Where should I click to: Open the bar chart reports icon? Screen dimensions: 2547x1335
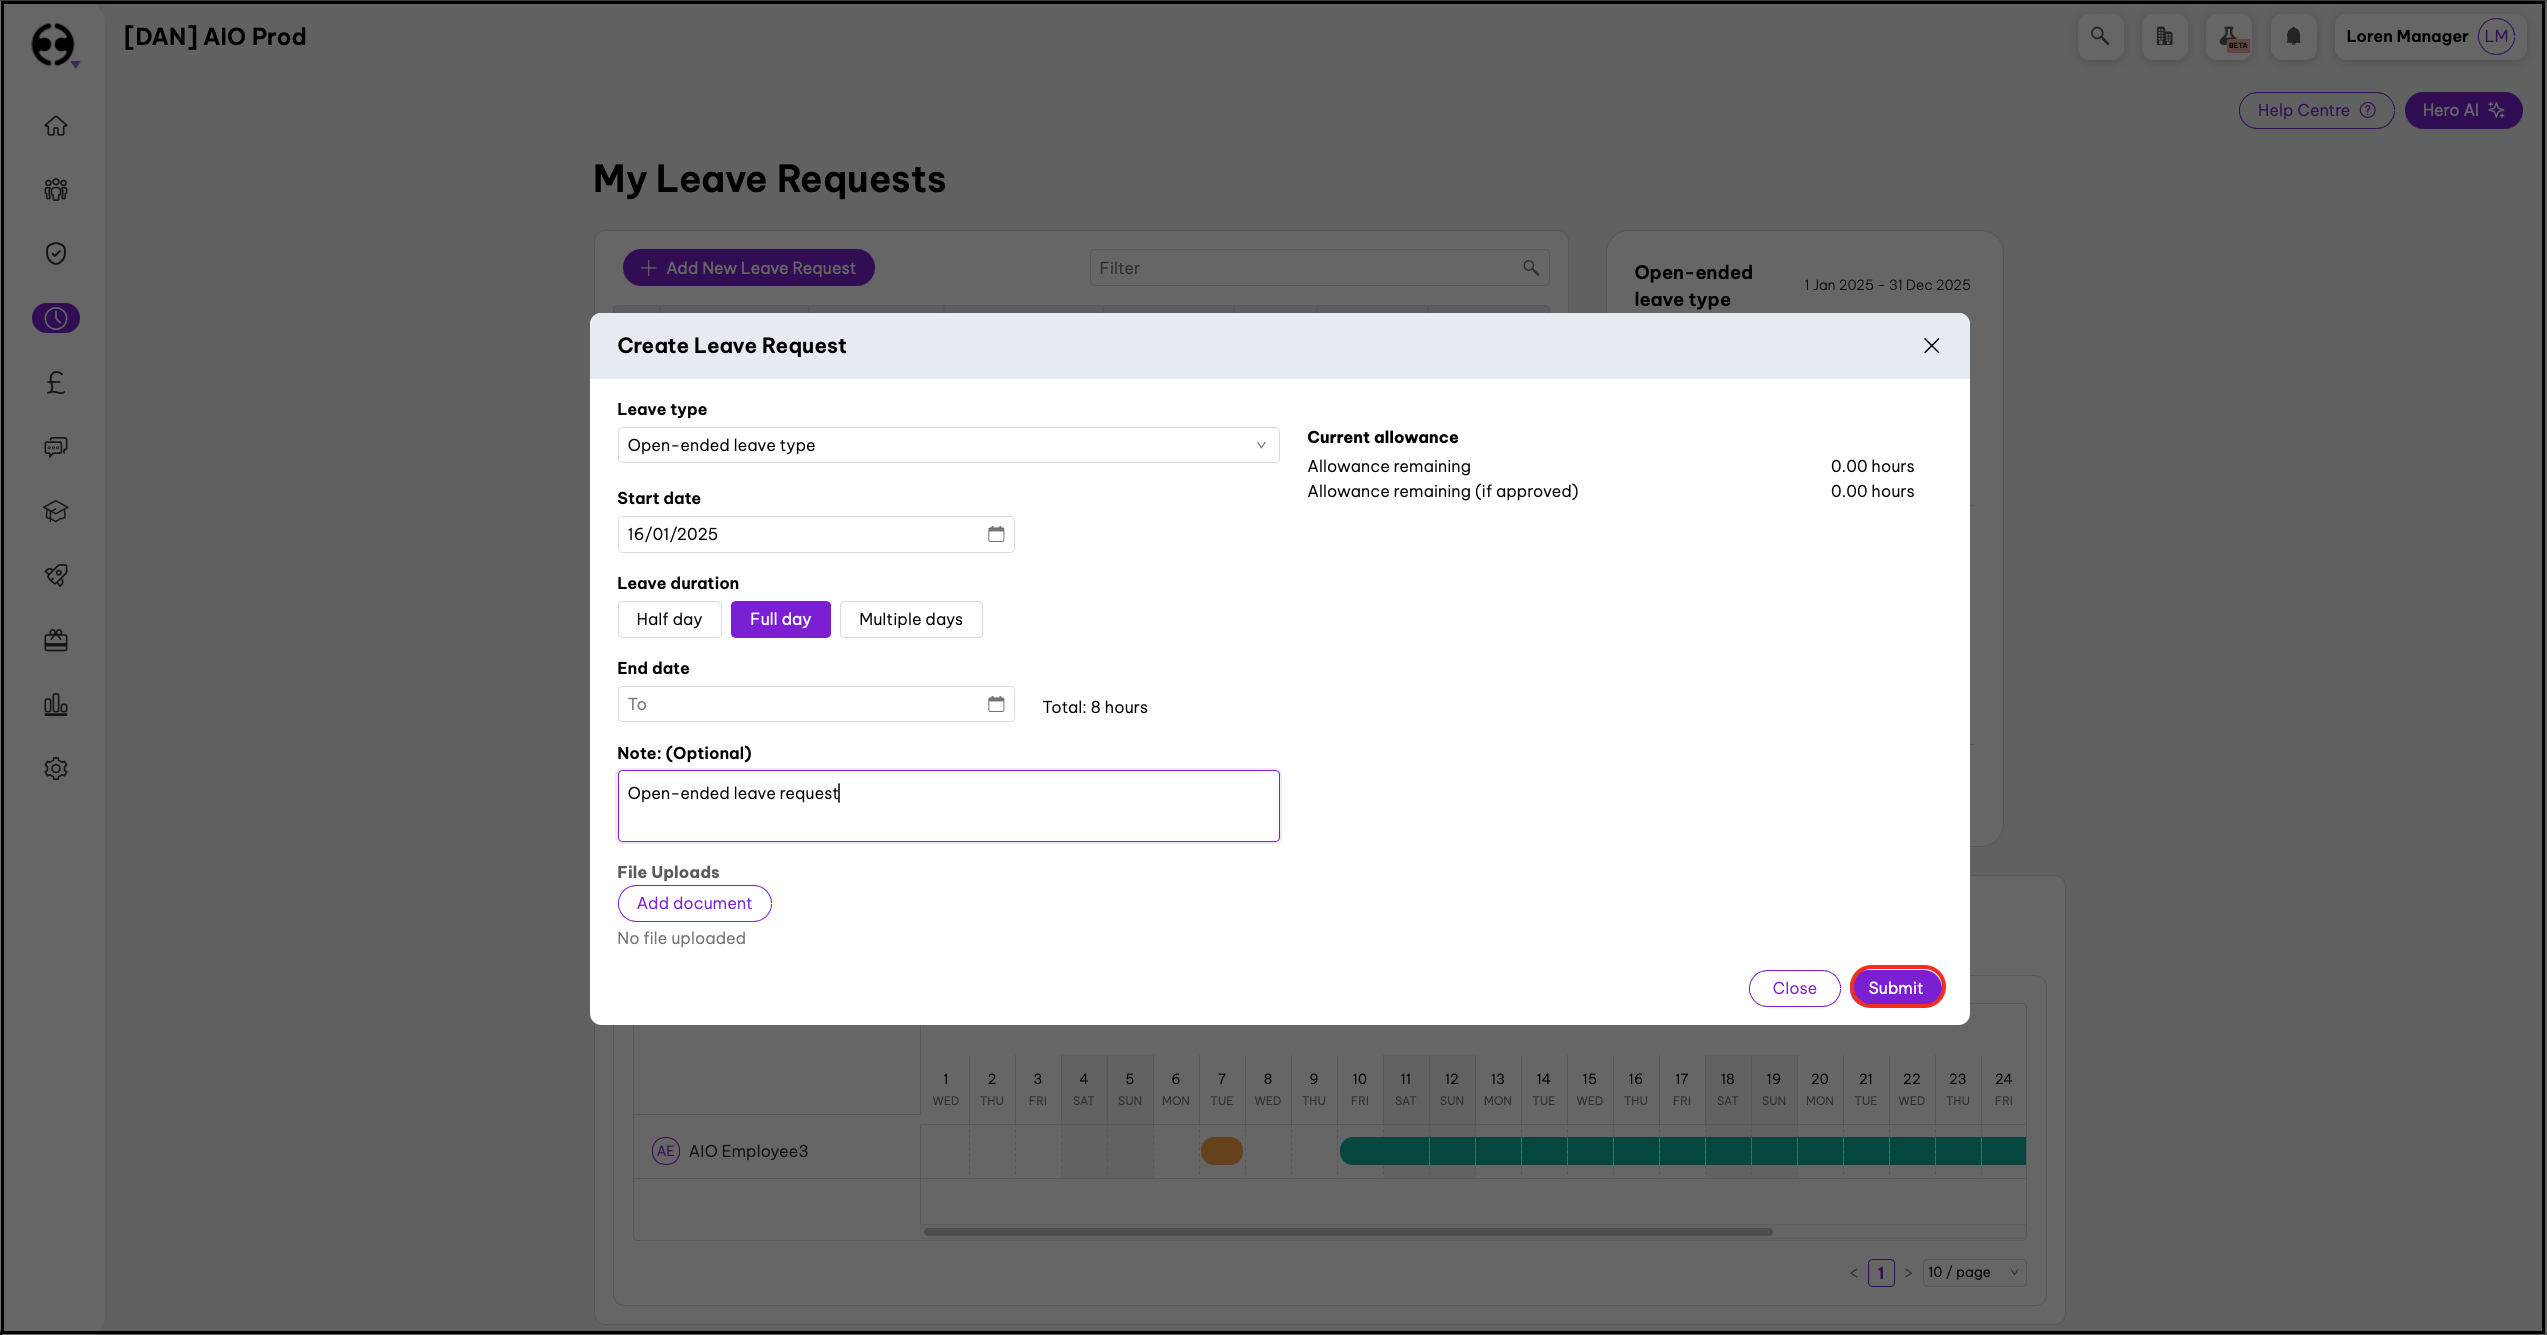click(x=56, y=705)
